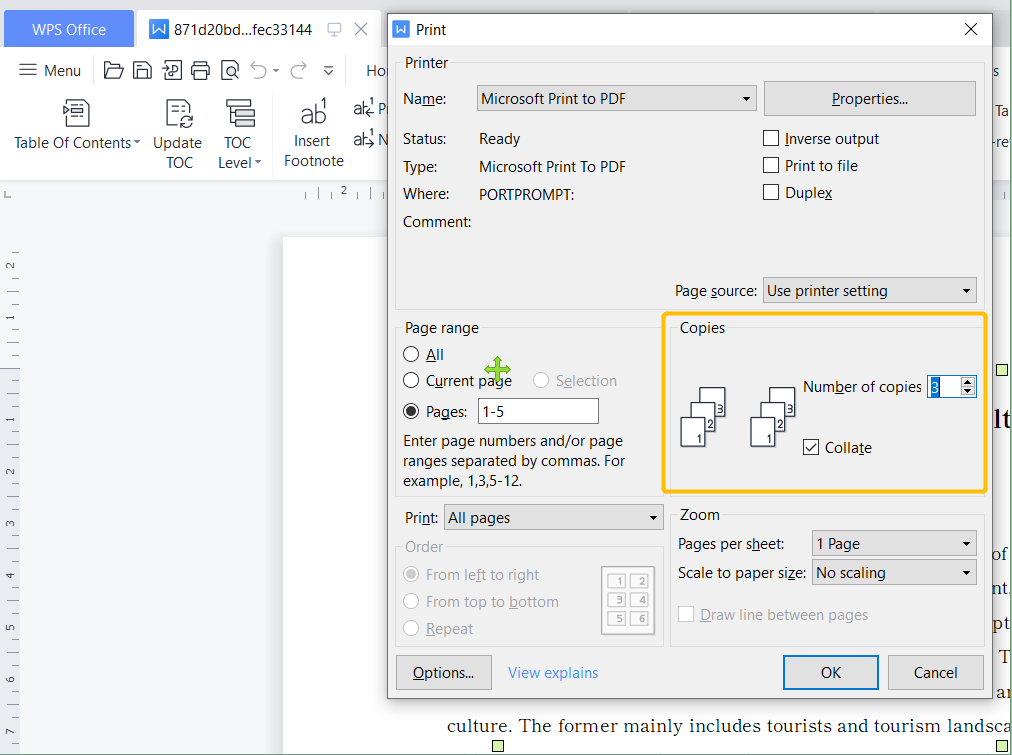This screenshot has width=1012, height=755.
Task: Open a file using the folder icon
Action: tap(113, 70)
